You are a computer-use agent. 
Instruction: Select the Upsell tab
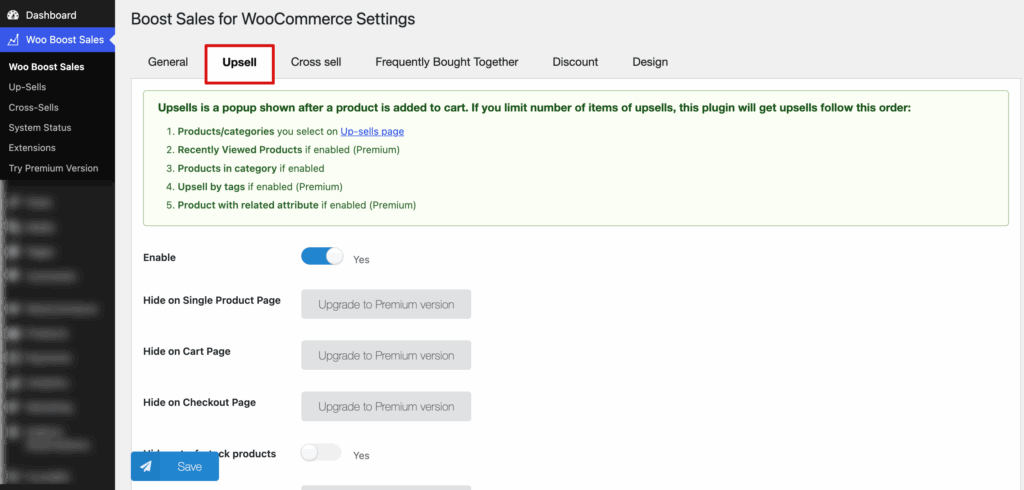(240, 63)
